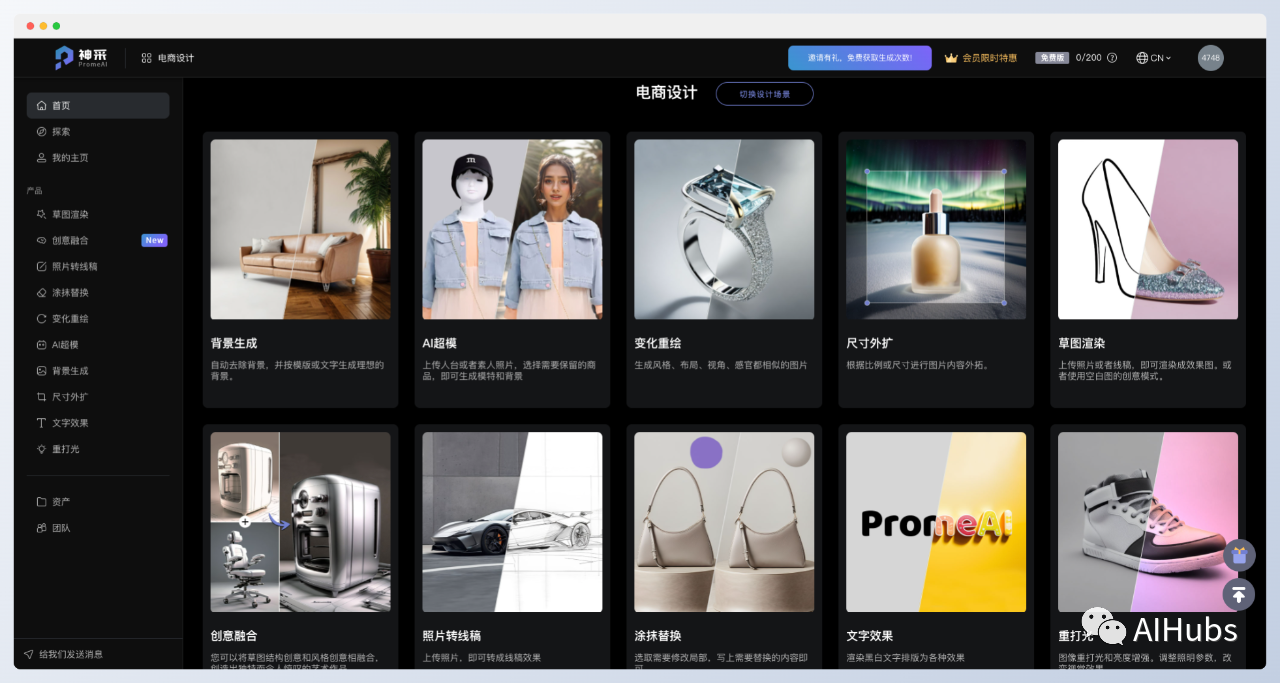Screen dimensions: 1280x683
Task: Click the 照片转线稿 sidebar icon
Action: (41, 267)
